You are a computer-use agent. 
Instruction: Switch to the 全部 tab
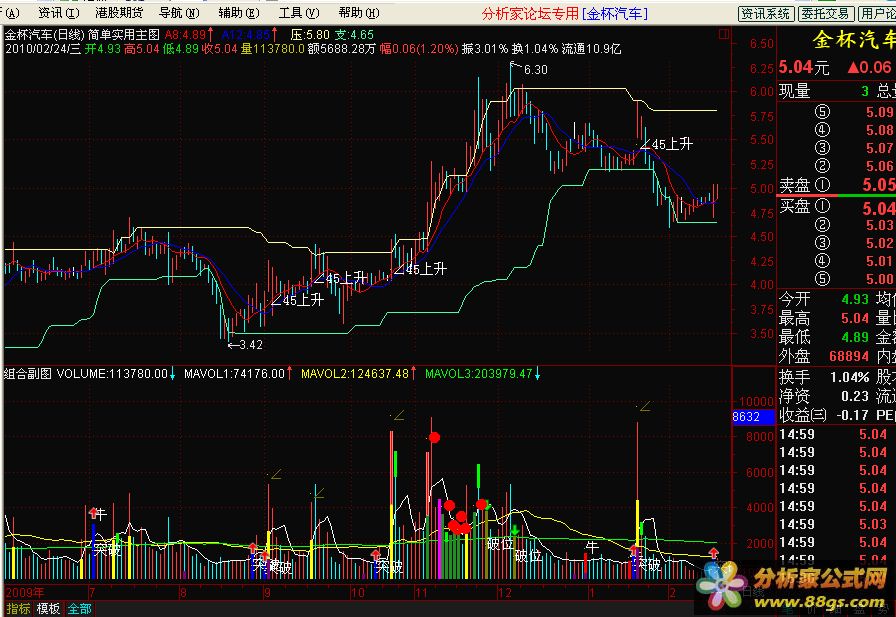coord(79,609)
